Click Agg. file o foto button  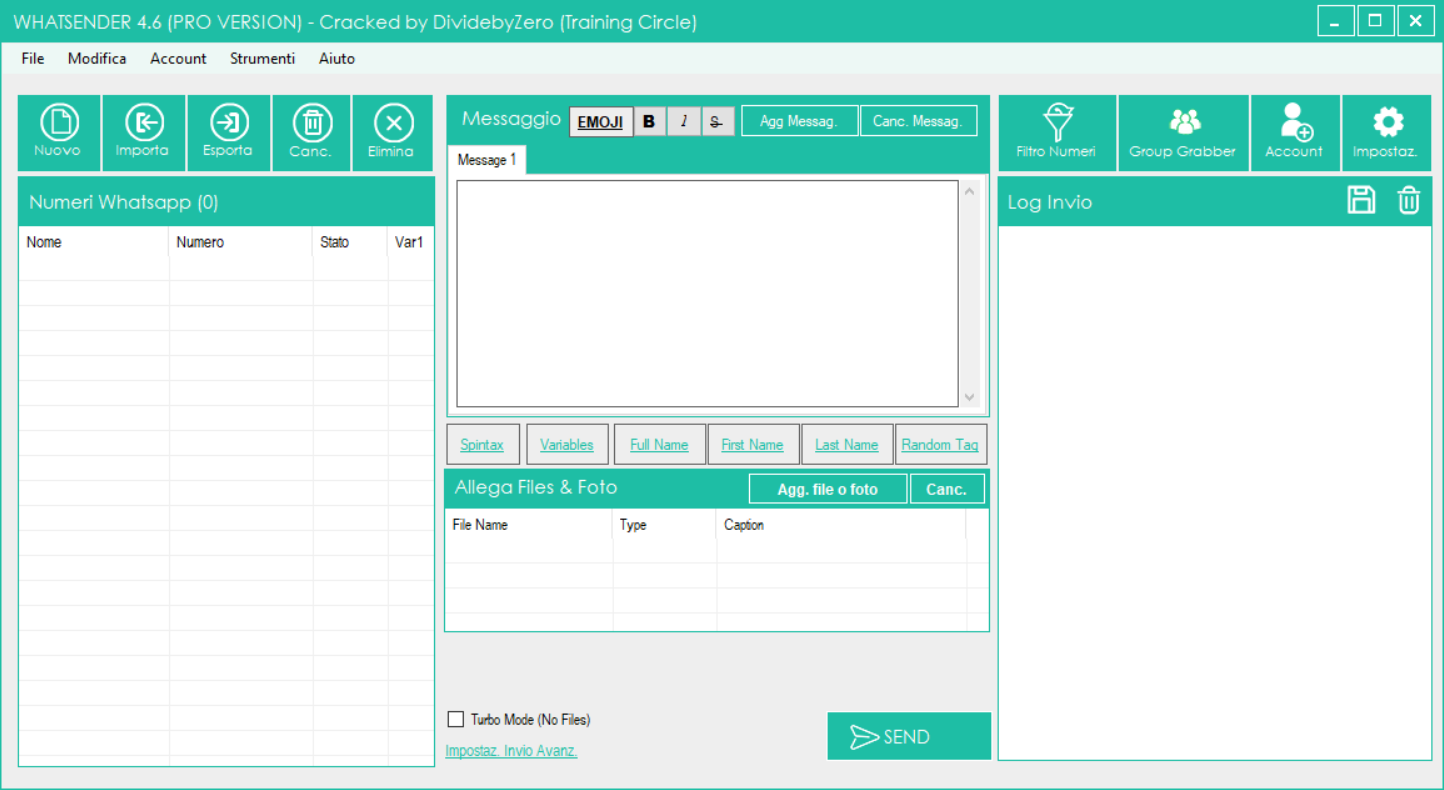828,489
